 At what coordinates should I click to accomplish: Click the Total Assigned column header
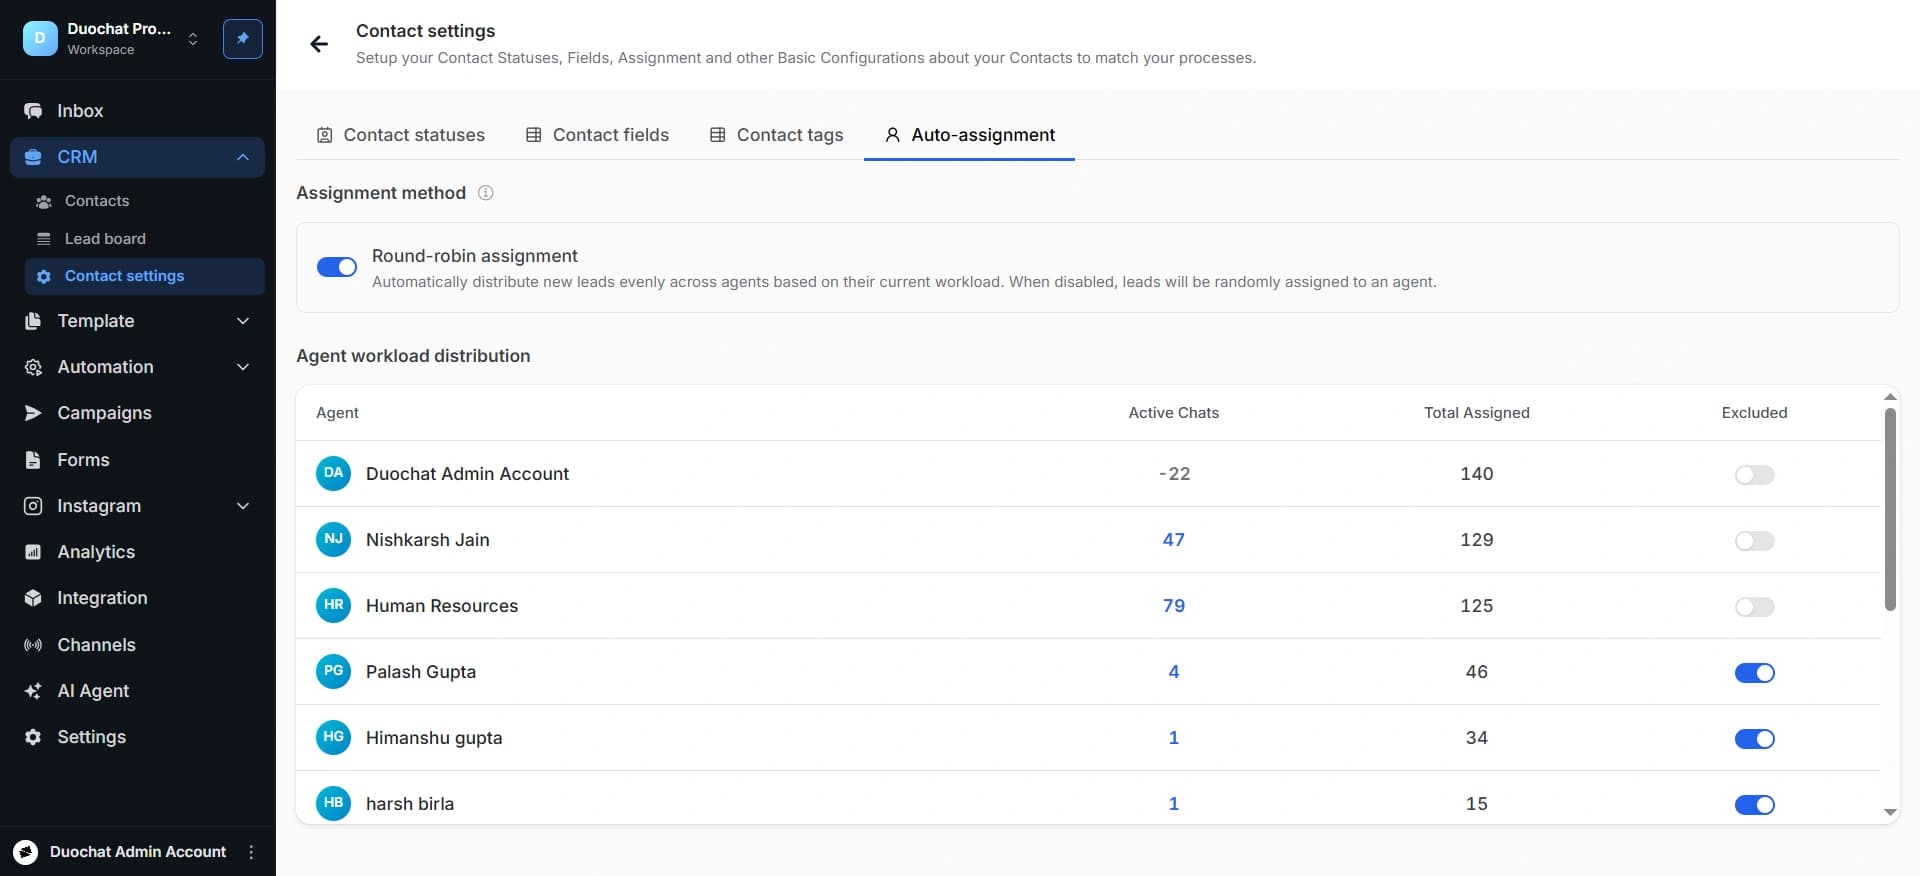click(x=1477, y=413)
